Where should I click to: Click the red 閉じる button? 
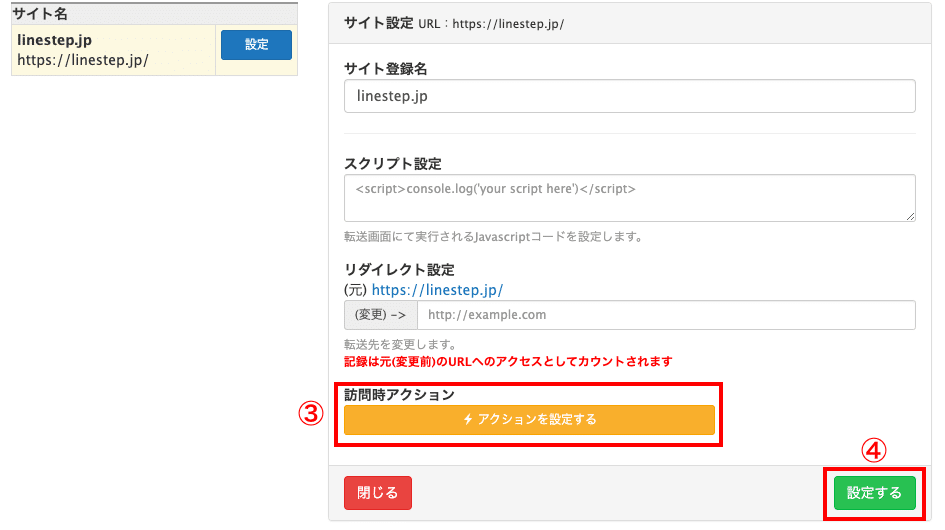[377, 493]
